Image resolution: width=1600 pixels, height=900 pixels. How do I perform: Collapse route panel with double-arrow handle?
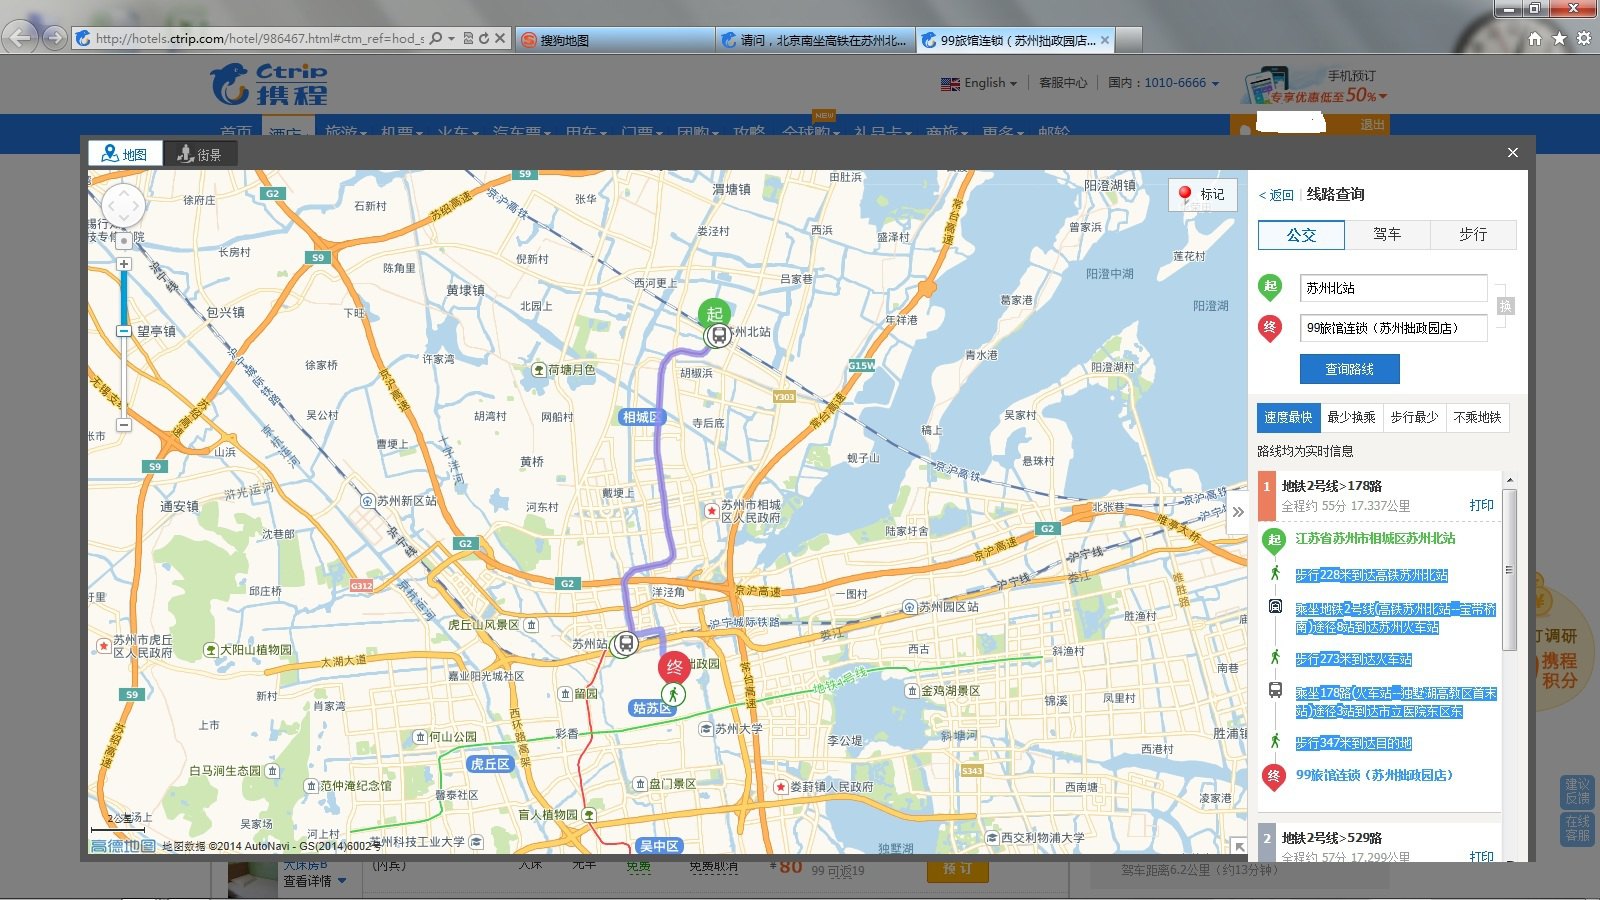[x=1237, y=512]
